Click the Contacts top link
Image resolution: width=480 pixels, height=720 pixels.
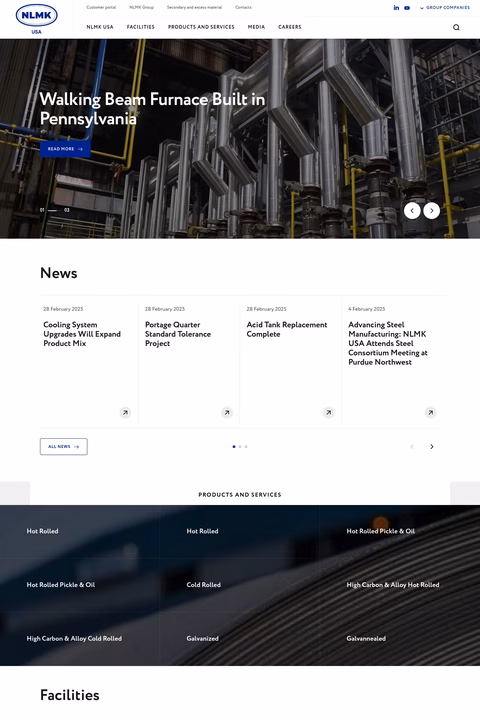(243, 7)
